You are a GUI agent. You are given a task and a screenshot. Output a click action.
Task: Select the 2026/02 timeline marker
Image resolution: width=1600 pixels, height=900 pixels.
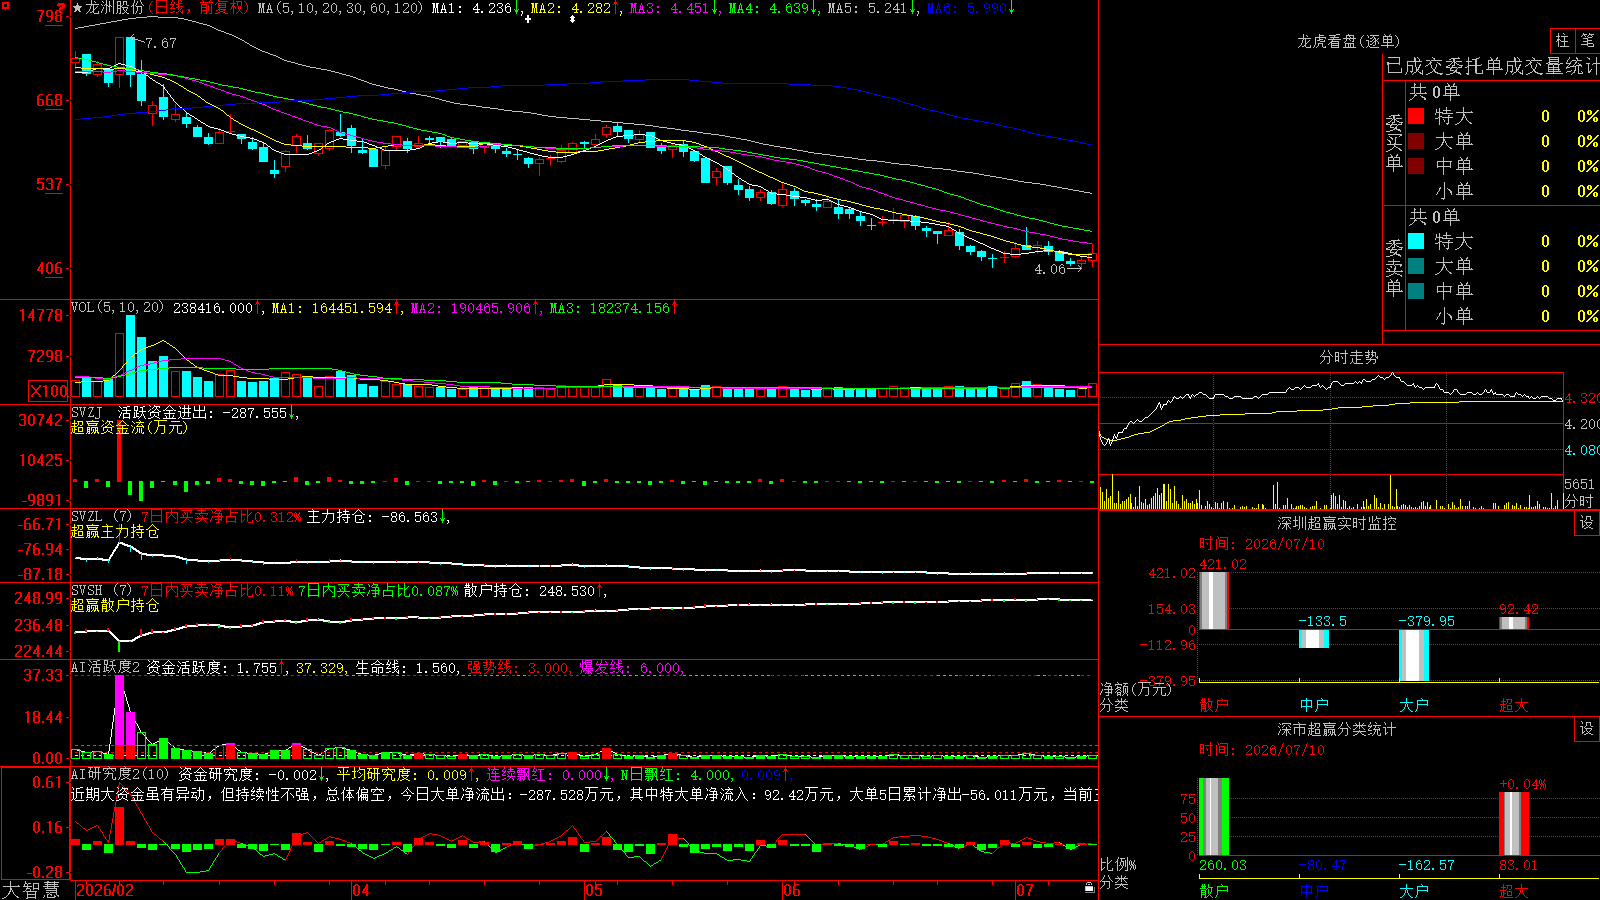tap(105, 890)
